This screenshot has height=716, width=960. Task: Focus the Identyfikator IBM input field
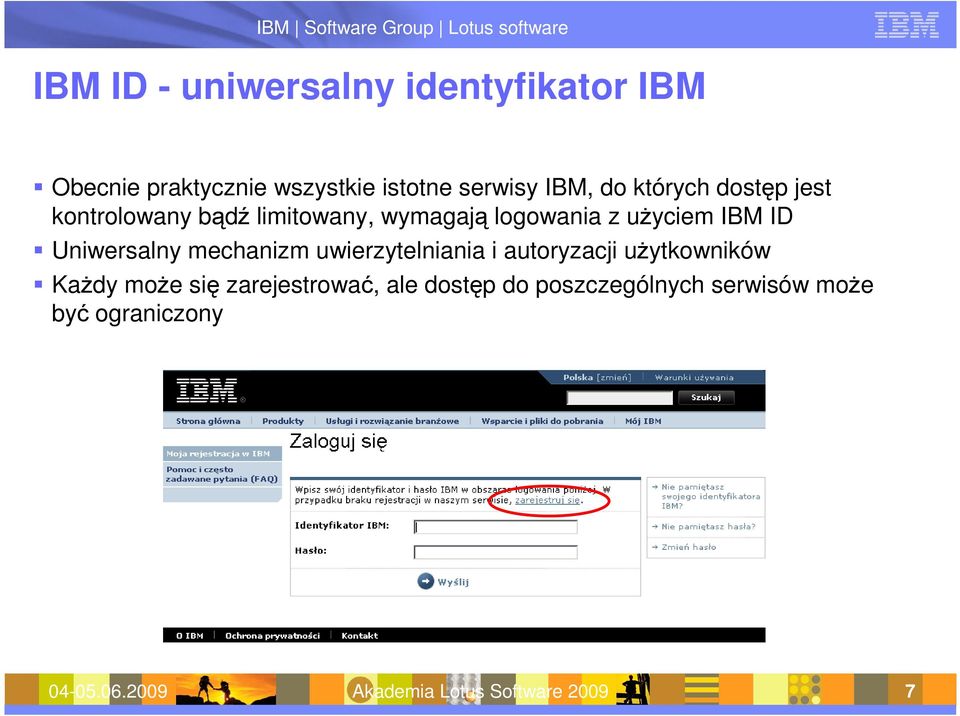pyautogui.click(x=495, y=527)
